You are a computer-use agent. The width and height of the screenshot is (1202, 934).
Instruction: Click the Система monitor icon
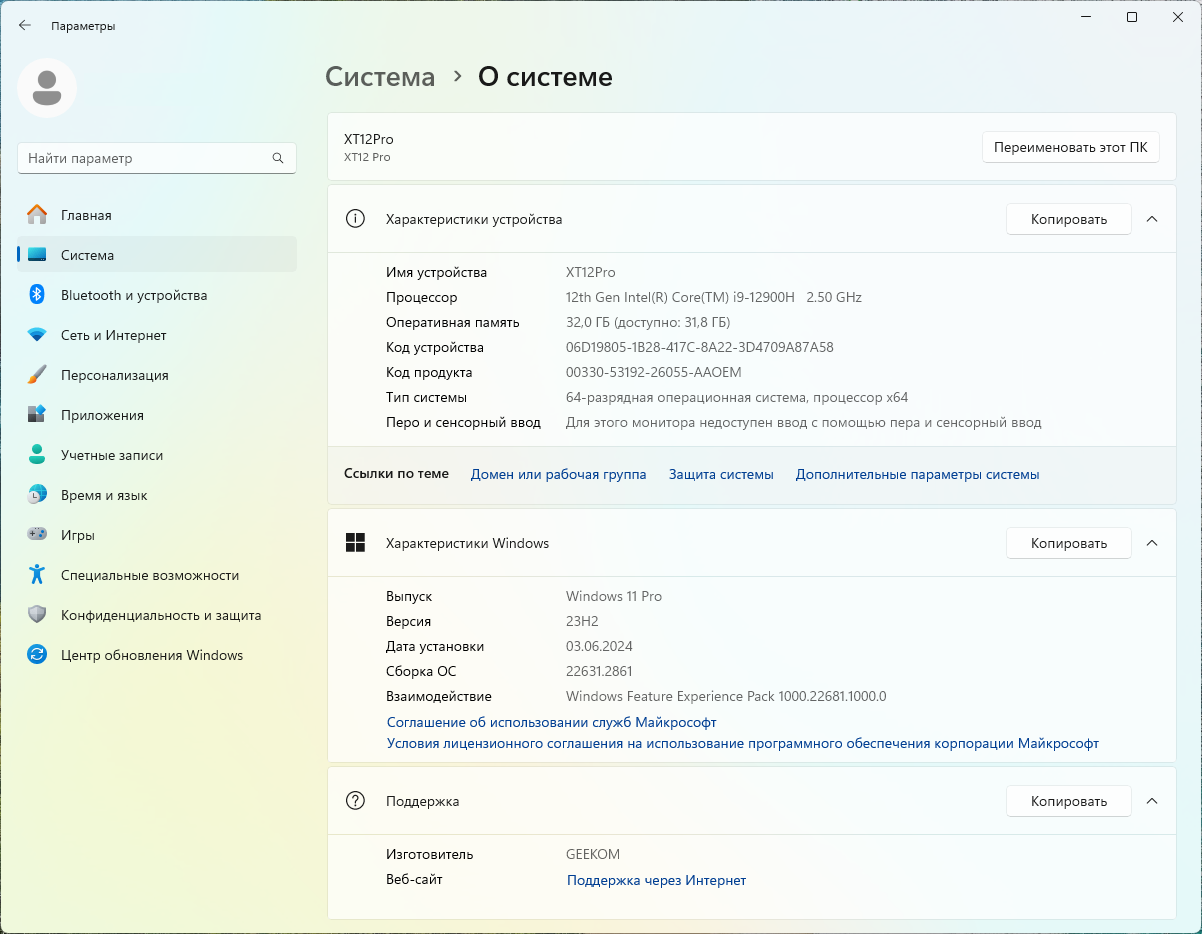[x=37, y=255]
